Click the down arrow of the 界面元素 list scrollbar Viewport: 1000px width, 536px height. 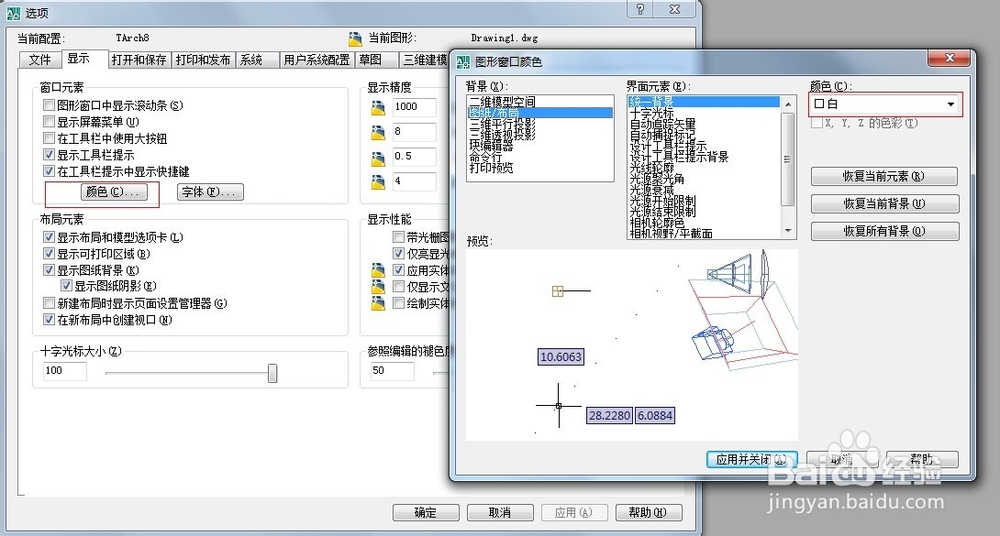[x=788, y=231]
